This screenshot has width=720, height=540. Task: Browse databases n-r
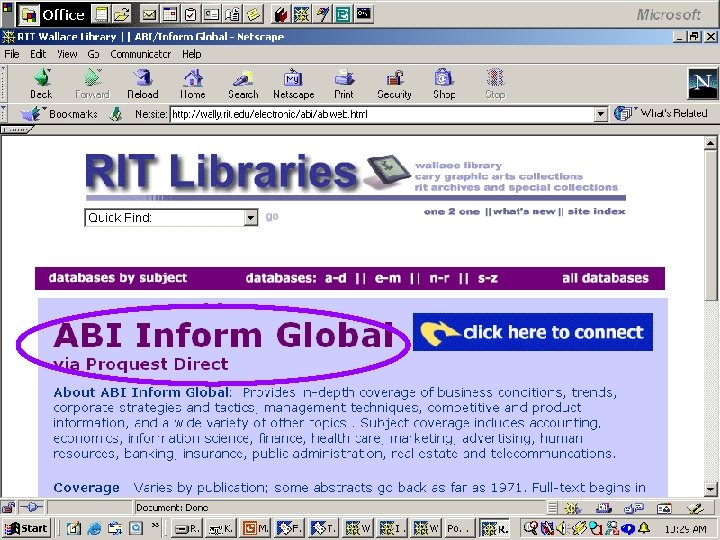coord(439,278)
